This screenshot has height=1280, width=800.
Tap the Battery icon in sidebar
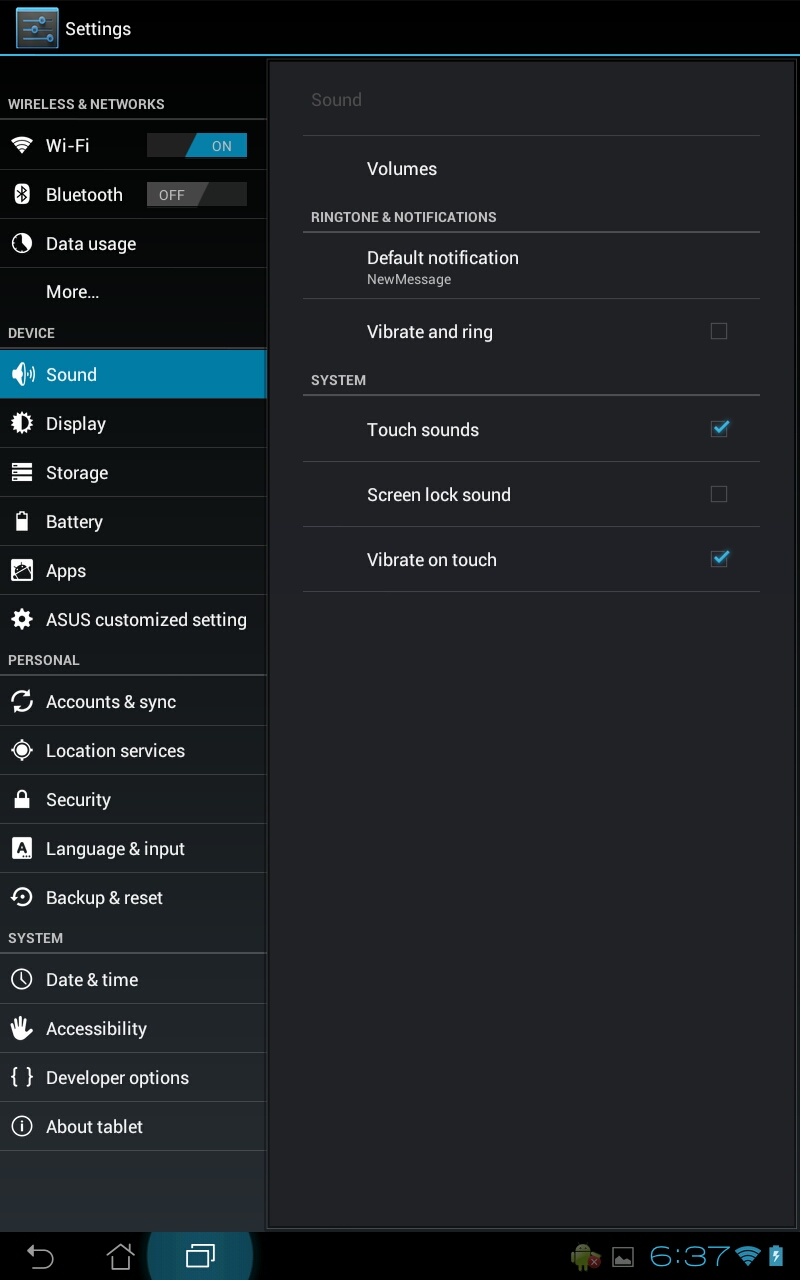(21, 521)
